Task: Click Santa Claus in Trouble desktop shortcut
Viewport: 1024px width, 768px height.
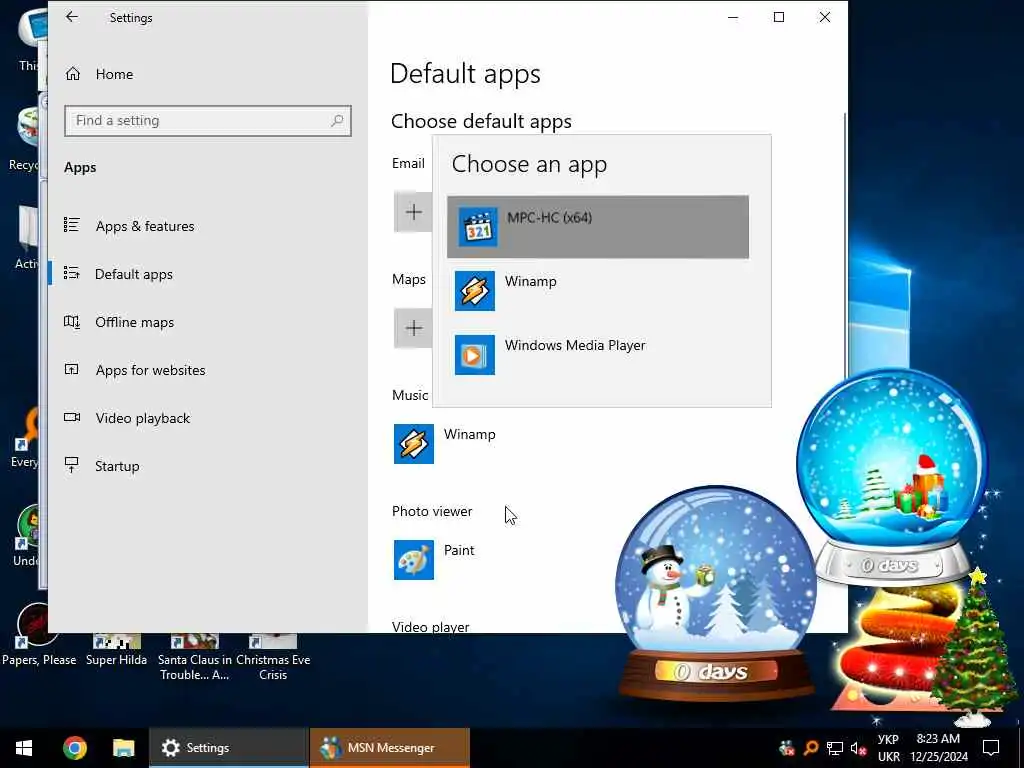Action: click(x=195, y=657)
